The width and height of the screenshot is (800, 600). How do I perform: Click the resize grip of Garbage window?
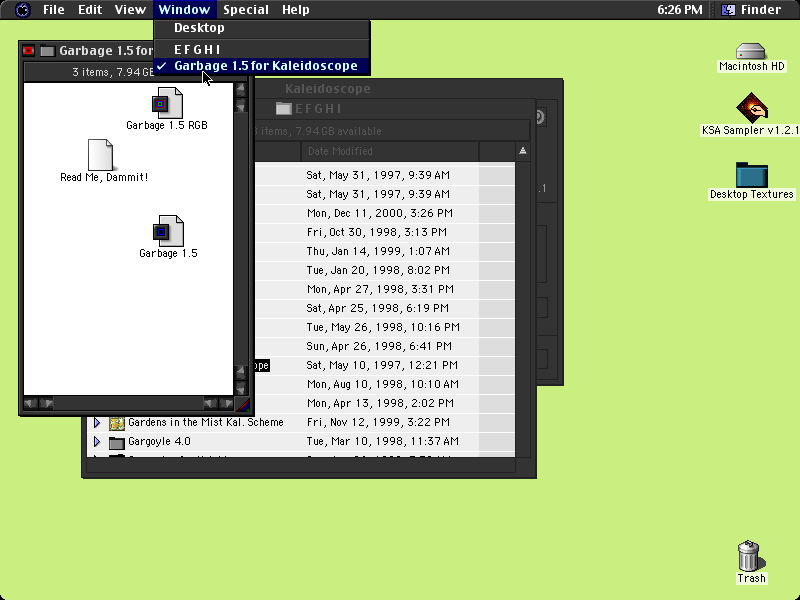243,405
